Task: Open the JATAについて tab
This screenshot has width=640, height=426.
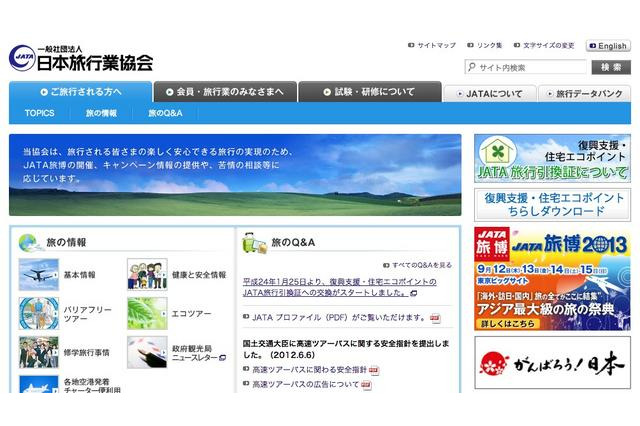Action: (489, 93)
